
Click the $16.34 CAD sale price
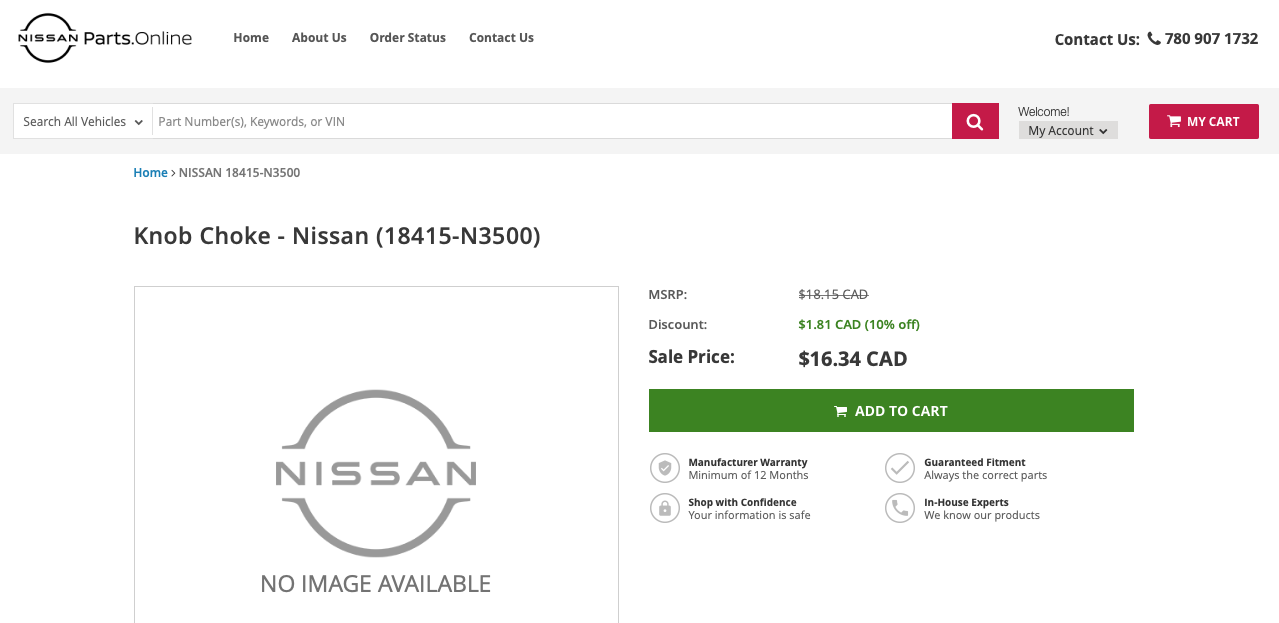click(x=853, y=359)
